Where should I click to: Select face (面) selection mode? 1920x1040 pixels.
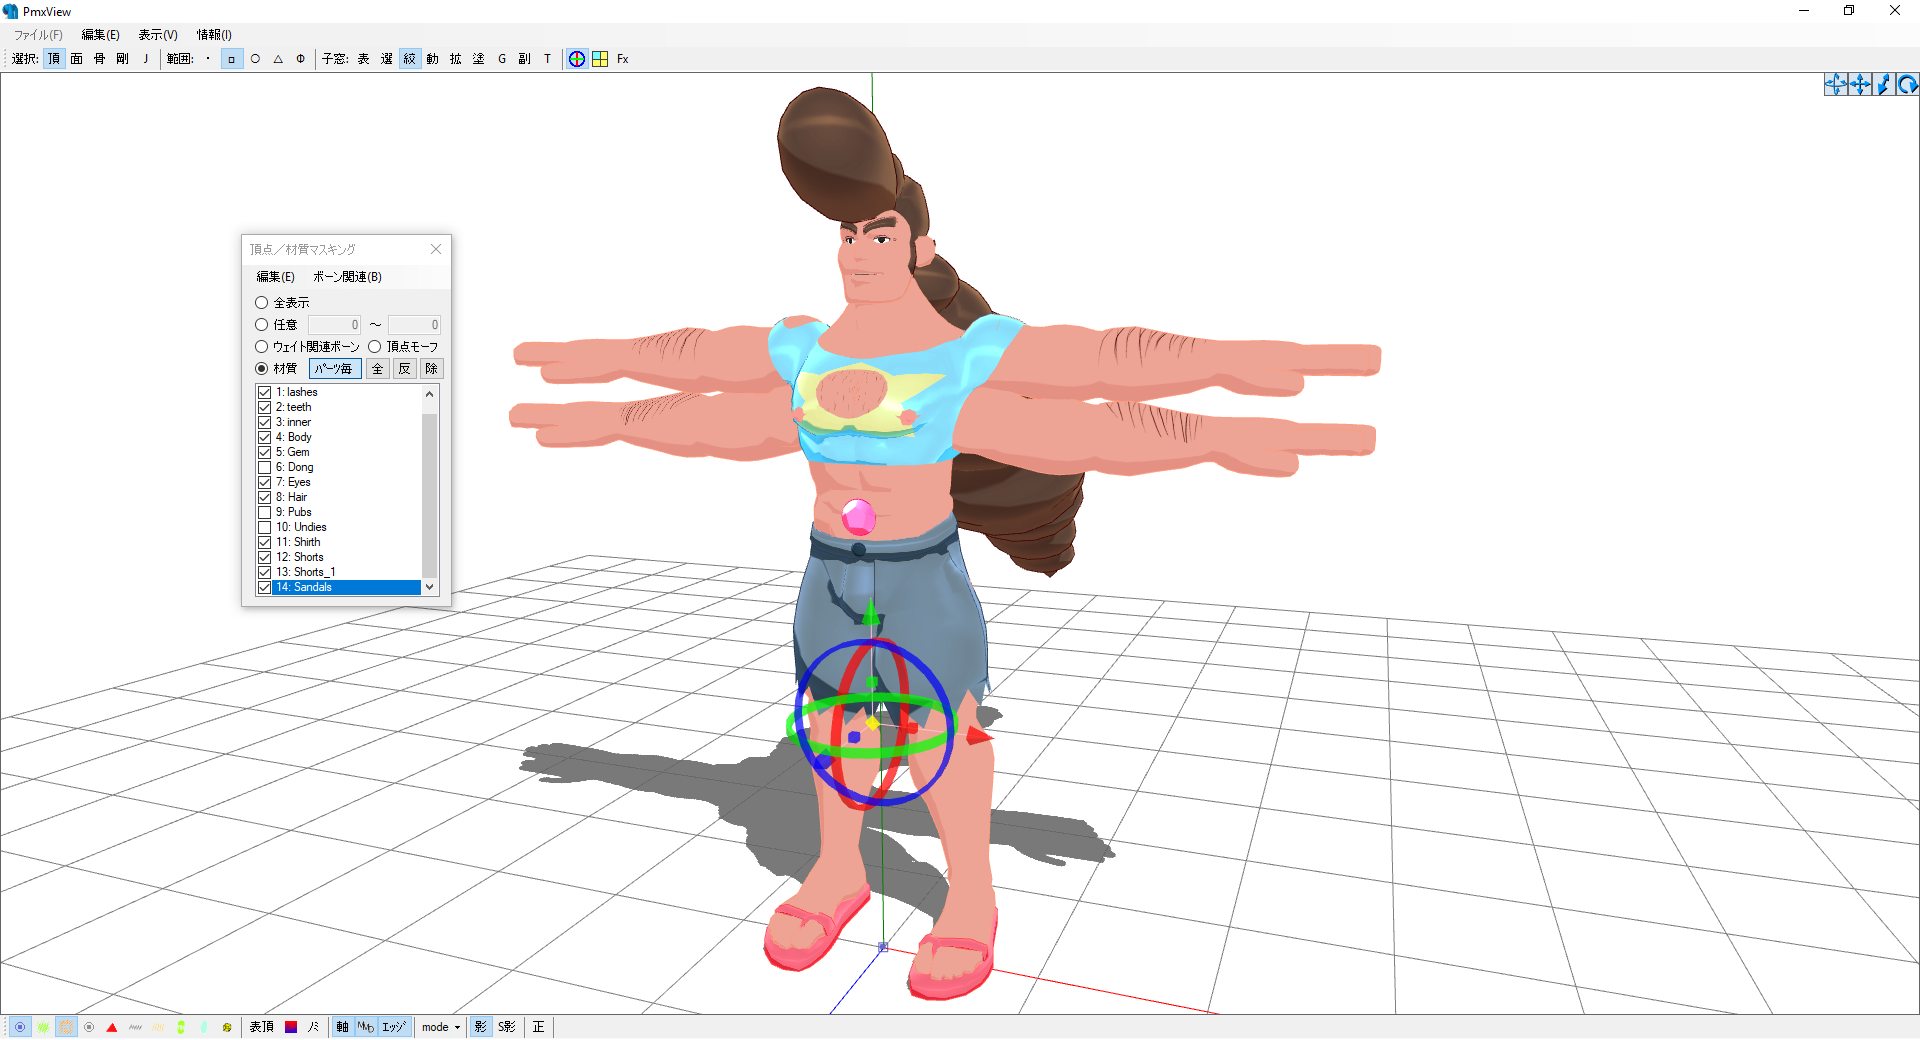[x=77, y=59]
